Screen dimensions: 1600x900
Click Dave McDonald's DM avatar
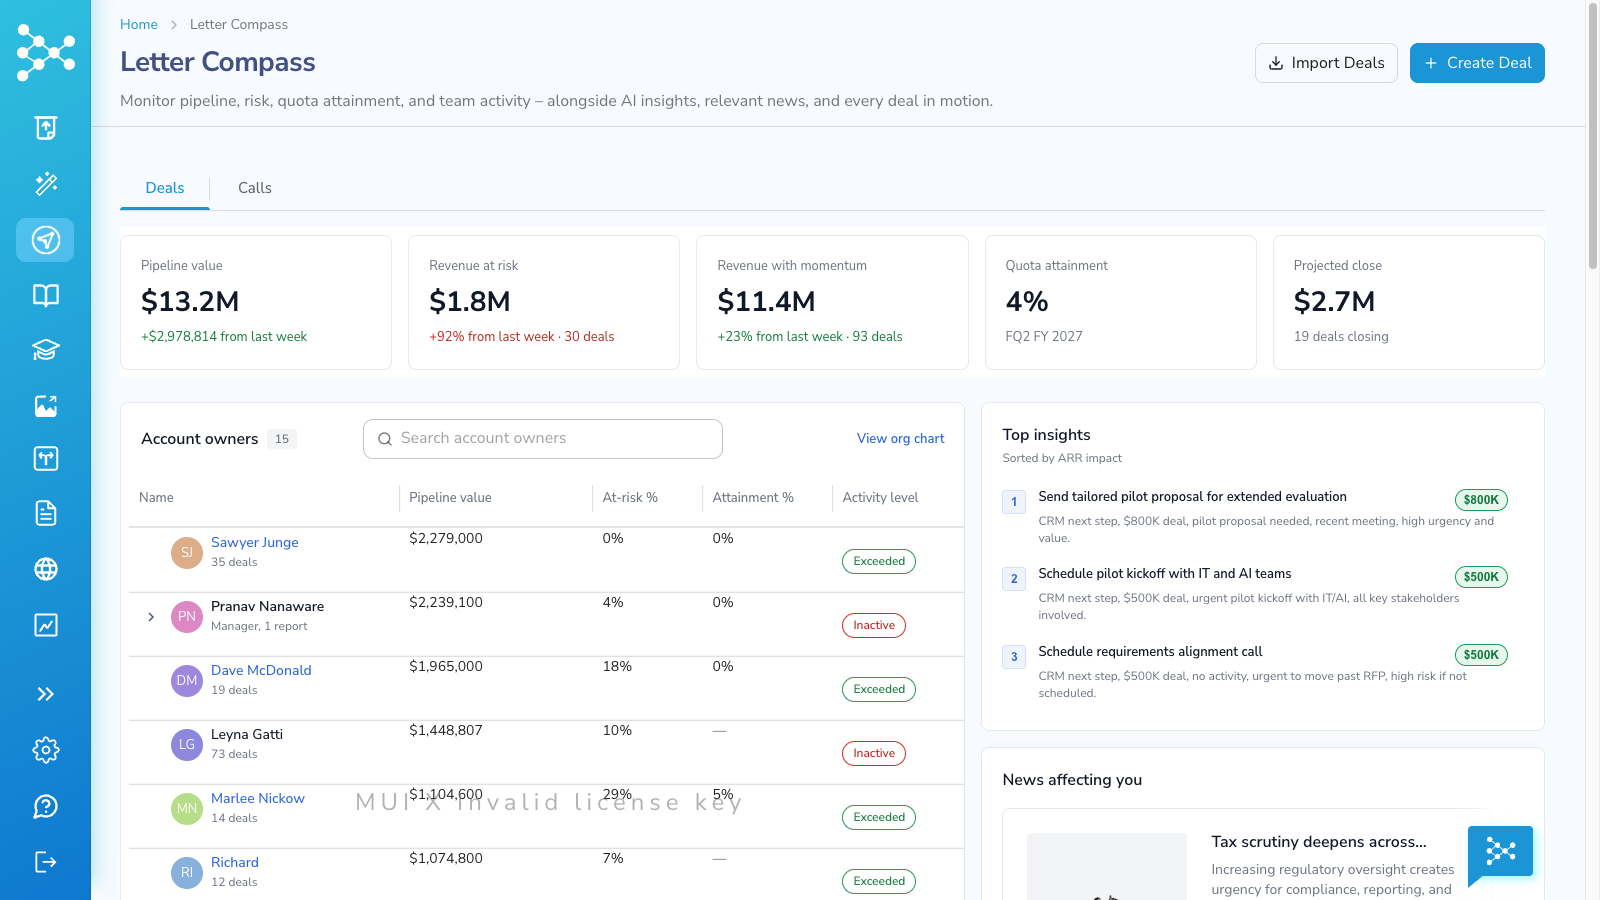[x=187, y=681]
